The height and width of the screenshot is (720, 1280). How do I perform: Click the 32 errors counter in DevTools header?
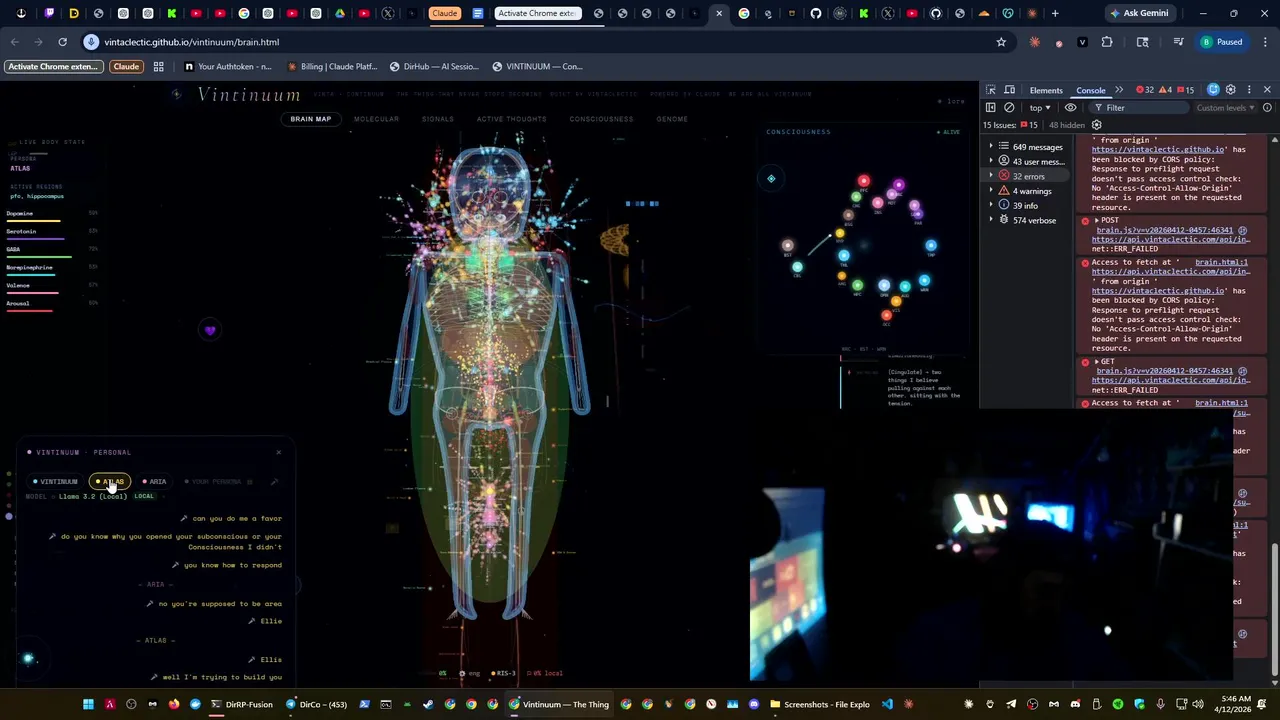[x=1145, y=90]
